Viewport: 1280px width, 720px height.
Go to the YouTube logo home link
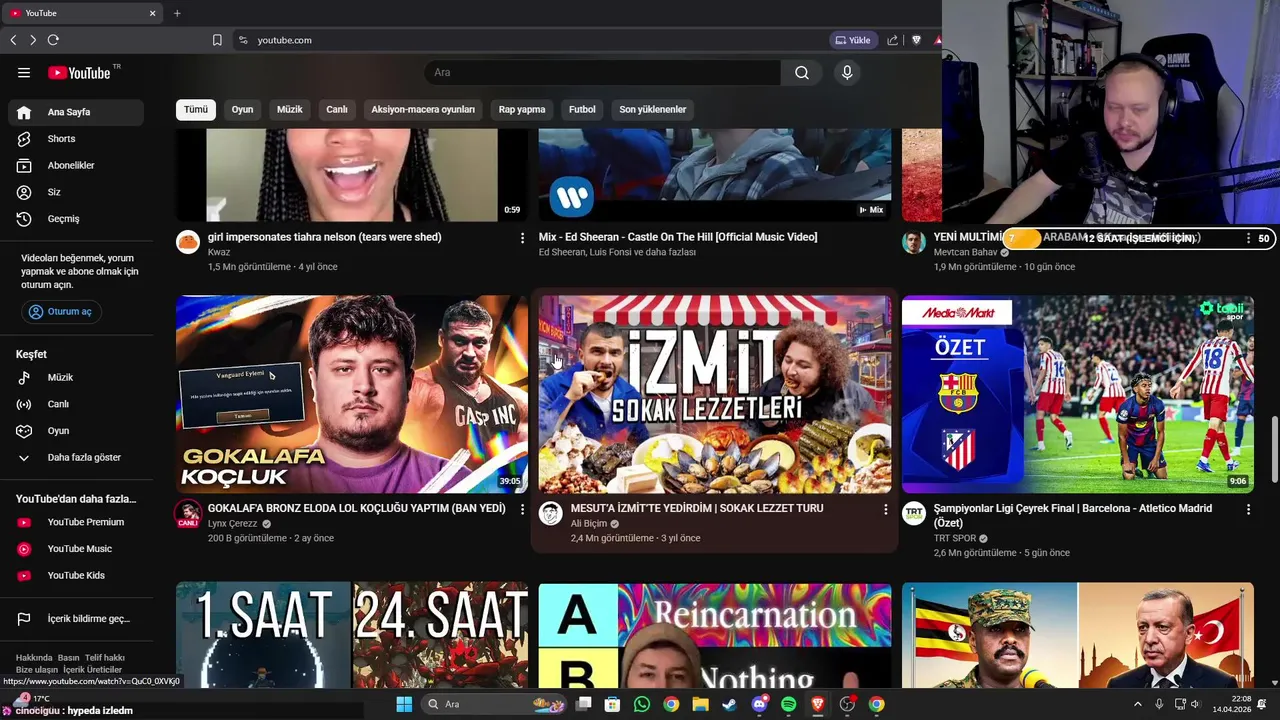tap(79, 73)
